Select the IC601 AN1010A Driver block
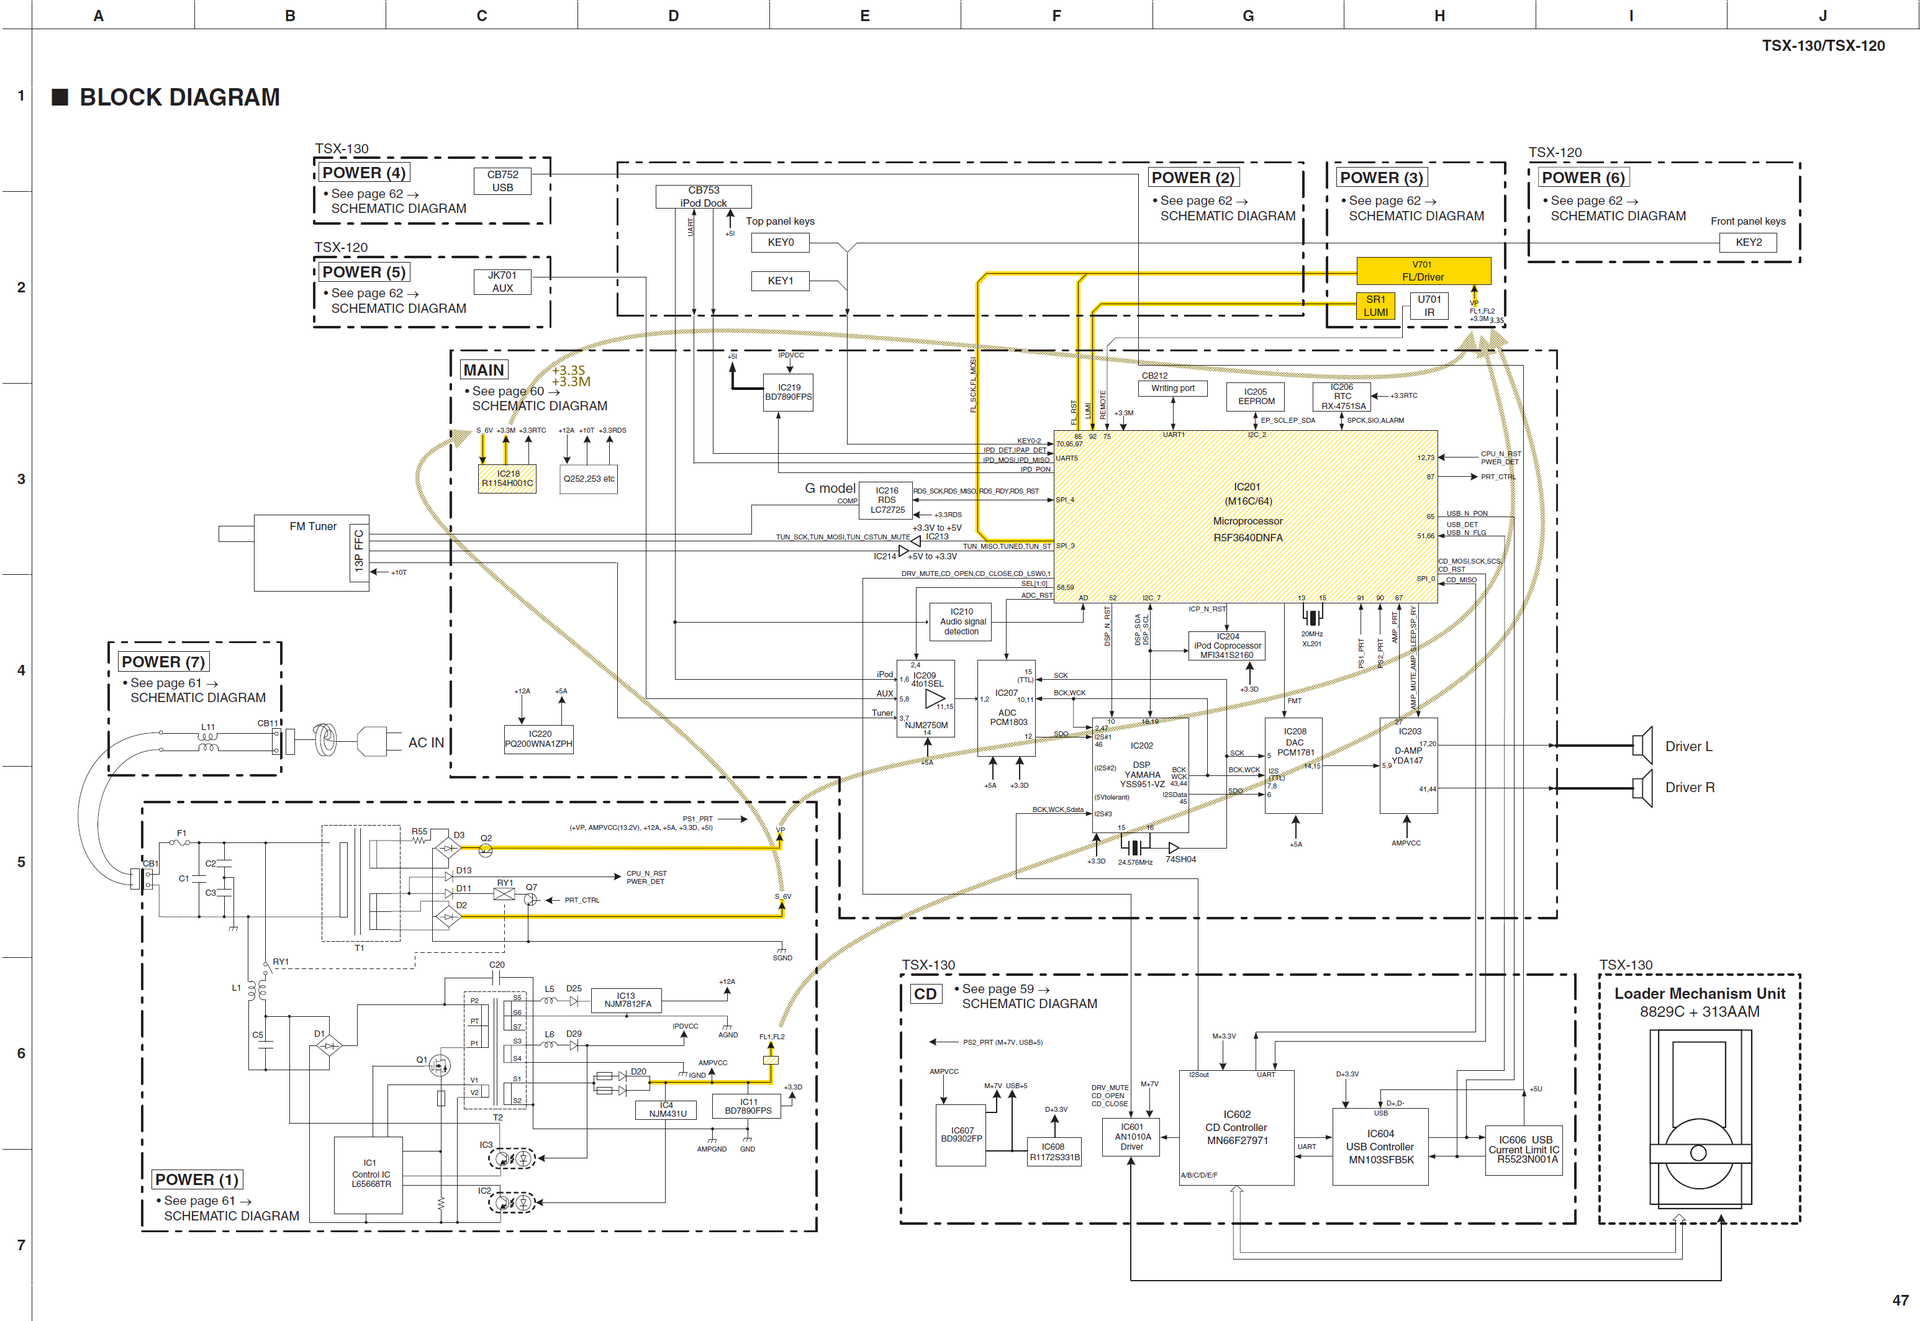The image size is (1920, 1321). pyautogui.click(x=1131, y=1137)
